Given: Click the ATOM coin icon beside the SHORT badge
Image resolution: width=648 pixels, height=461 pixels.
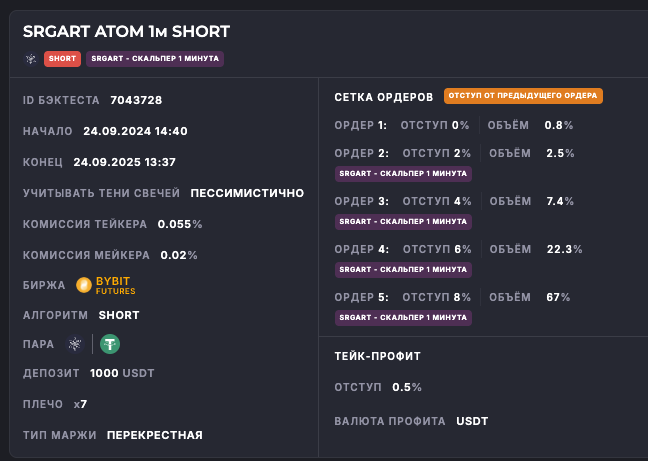Looking at the screenshot, I should [30, 58].
